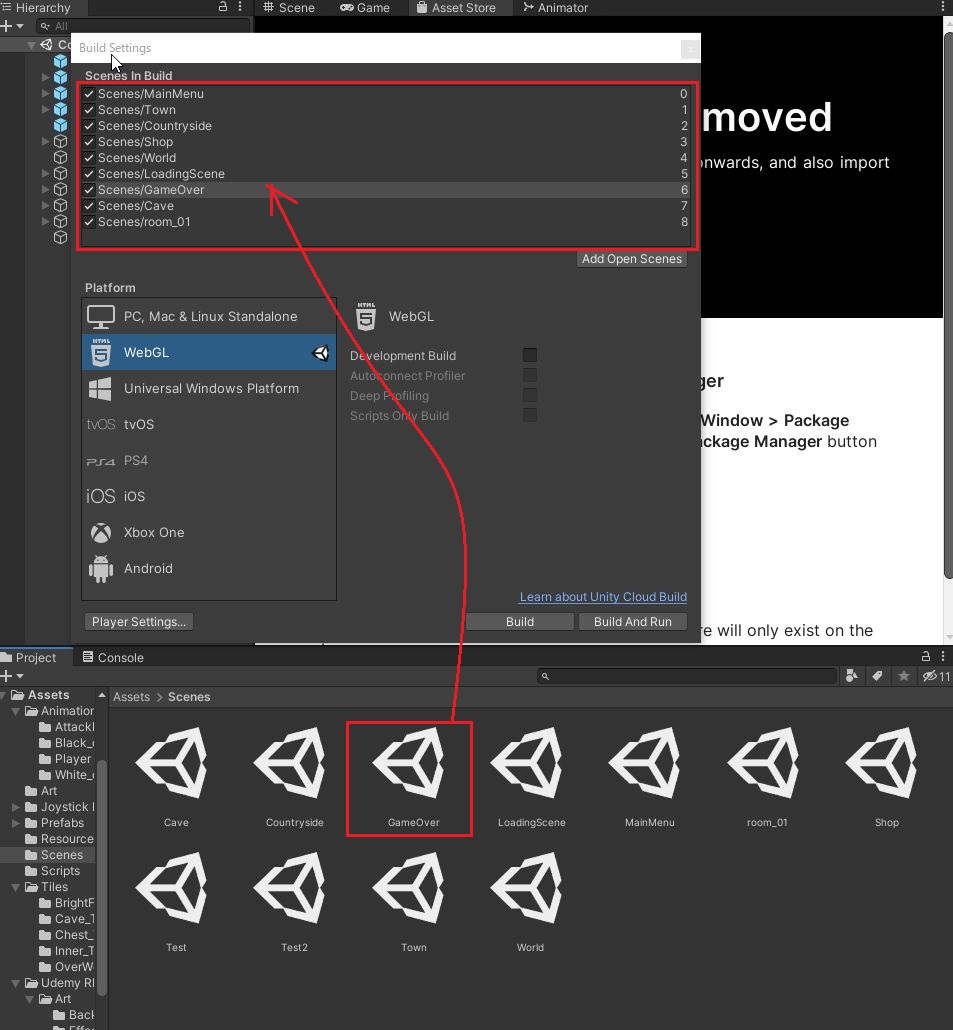Open the Project panel create plus dropdown
953x1030 pixels.
coord(12,676)
